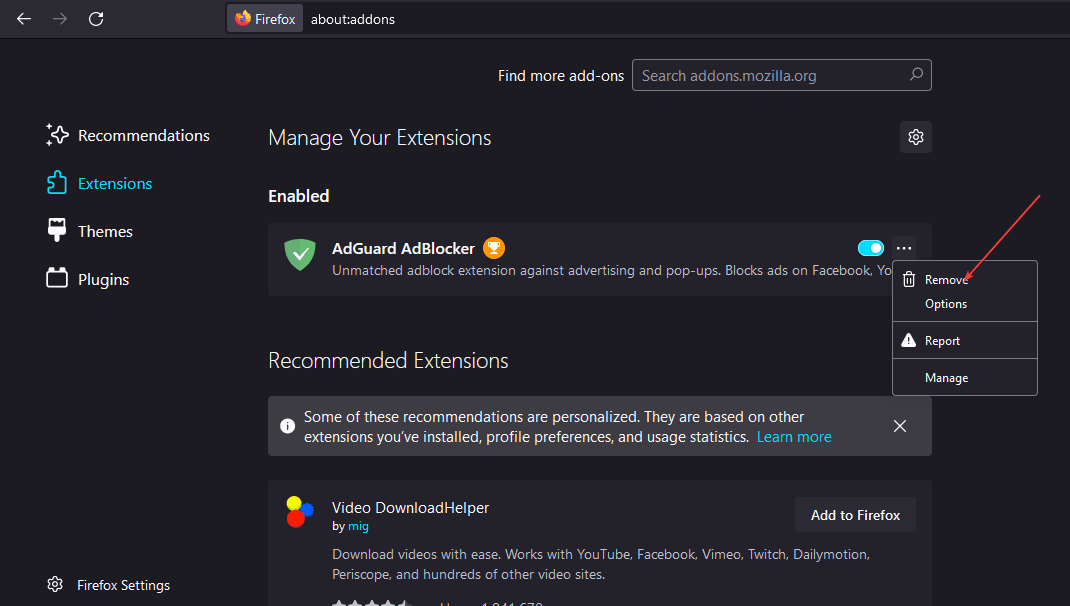Click the orange recommended trophy badge
This screenshot has height=606, width=1070.
click(494, 248)
